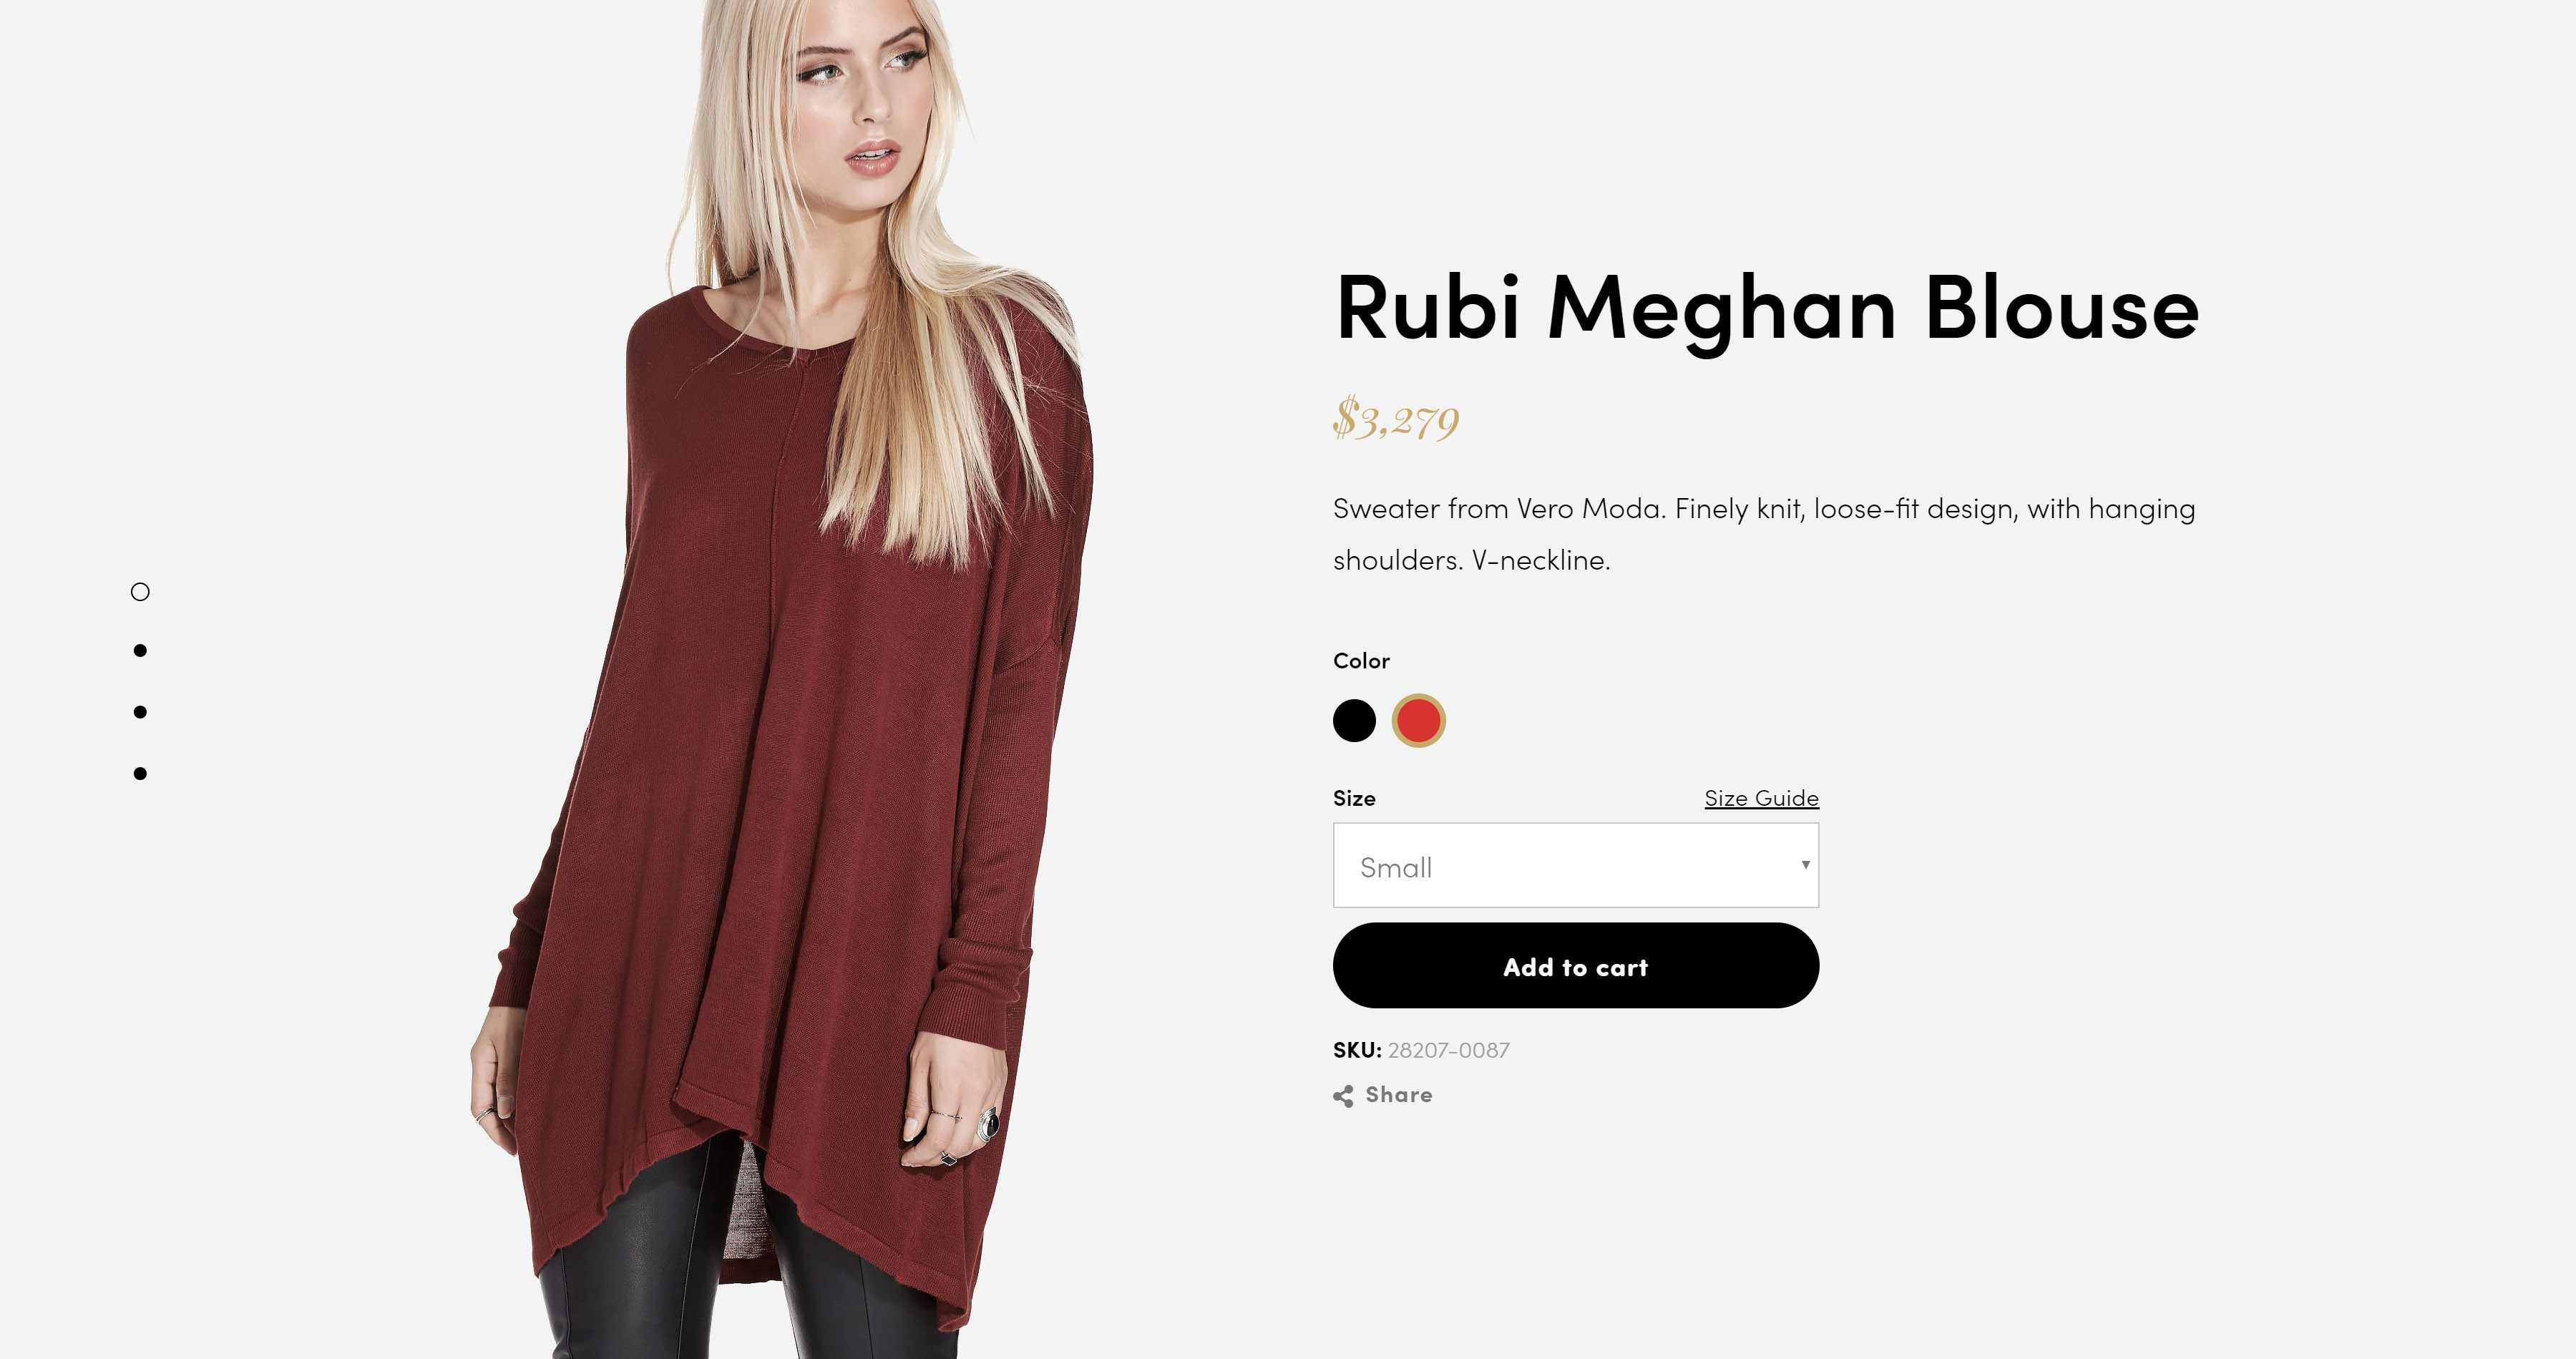
Task: Pick the red color swatch
Action: point(1418,720)
